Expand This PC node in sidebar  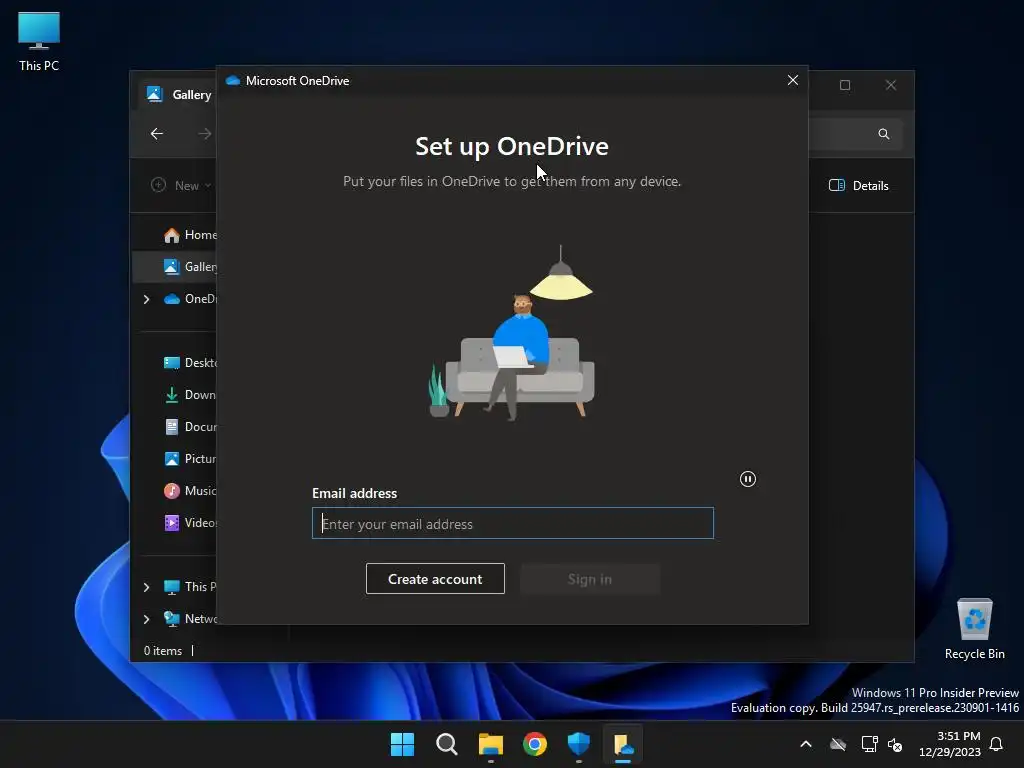[x=146, y=587]
